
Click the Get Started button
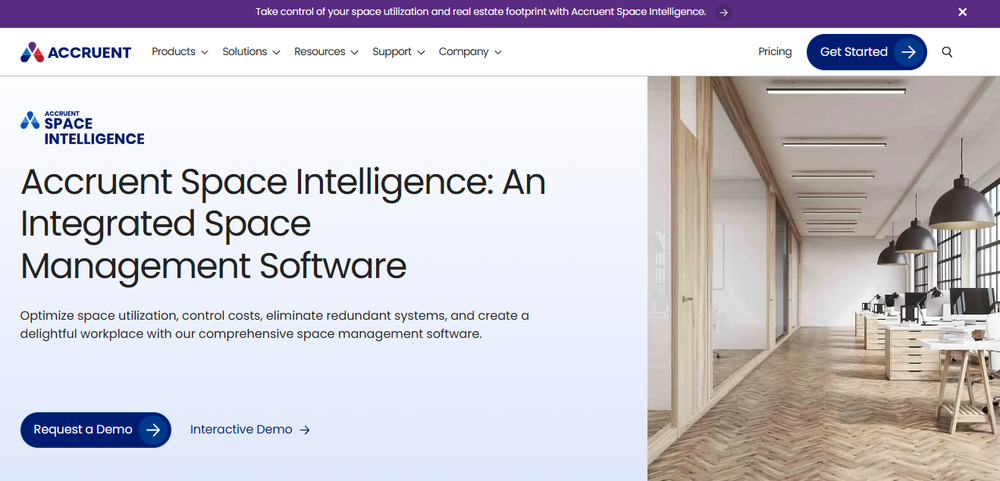click(867, 52)
